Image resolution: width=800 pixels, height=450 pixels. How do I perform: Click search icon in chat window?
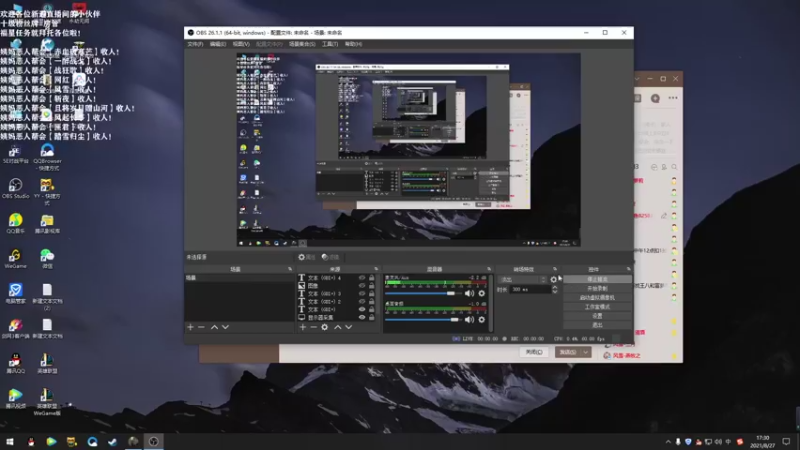point(674,167)
